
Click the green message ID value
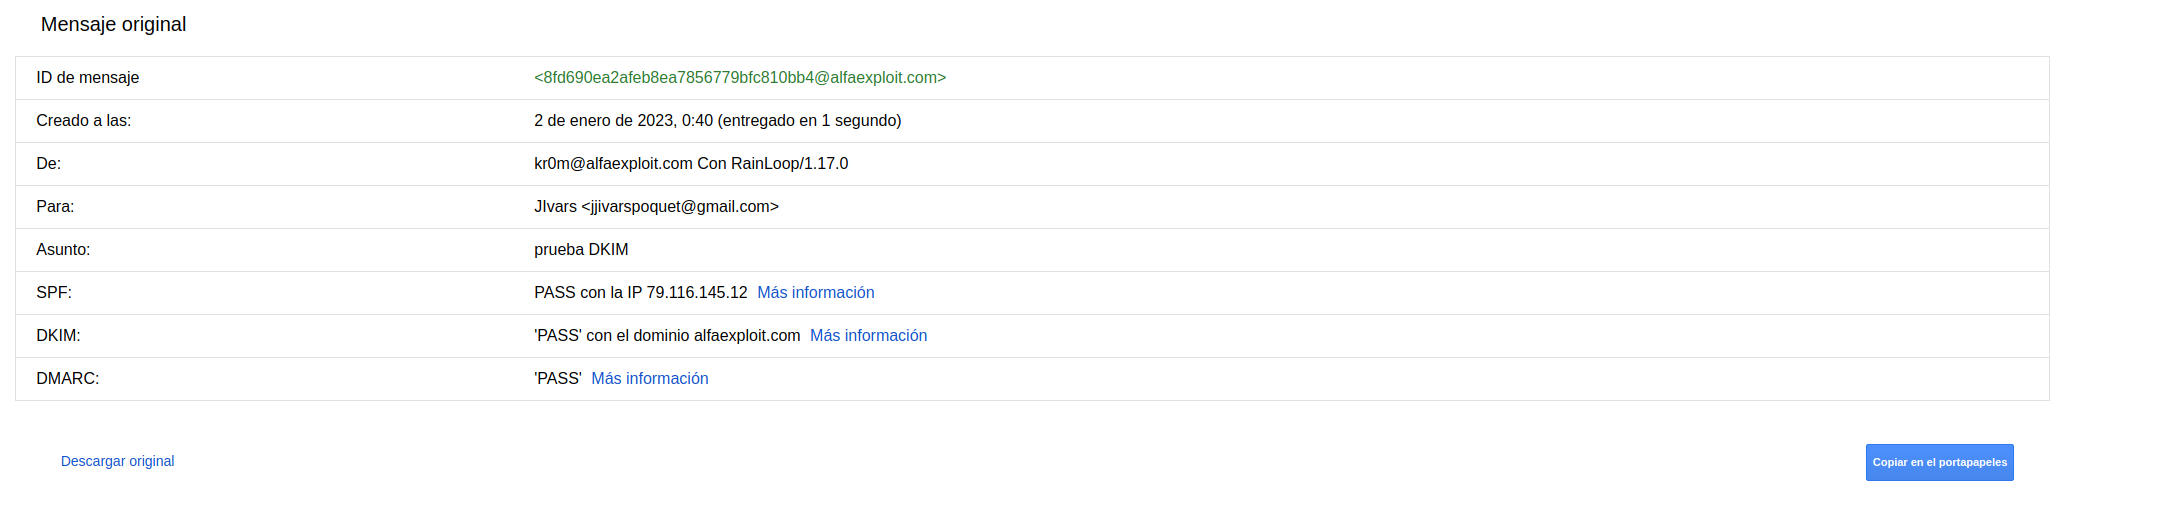pos(739,77)
